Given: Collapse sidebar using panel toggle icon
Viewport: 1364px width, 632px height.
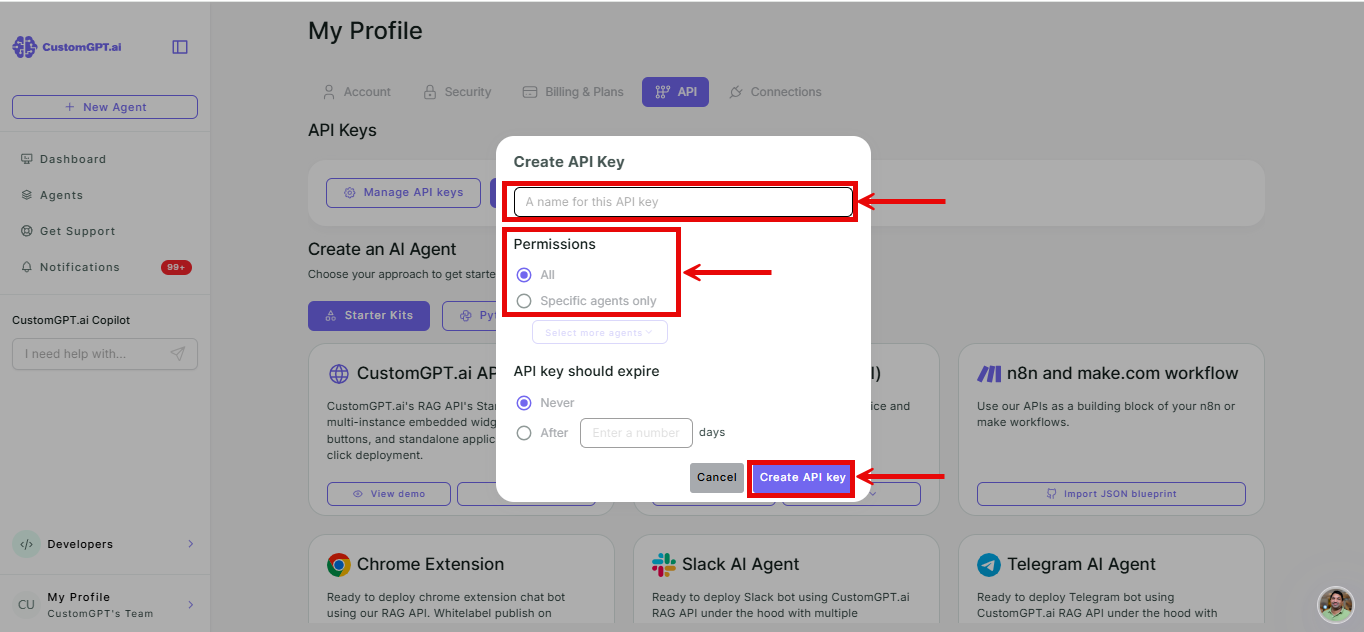Looking at the screenshot, I should 180,47.
